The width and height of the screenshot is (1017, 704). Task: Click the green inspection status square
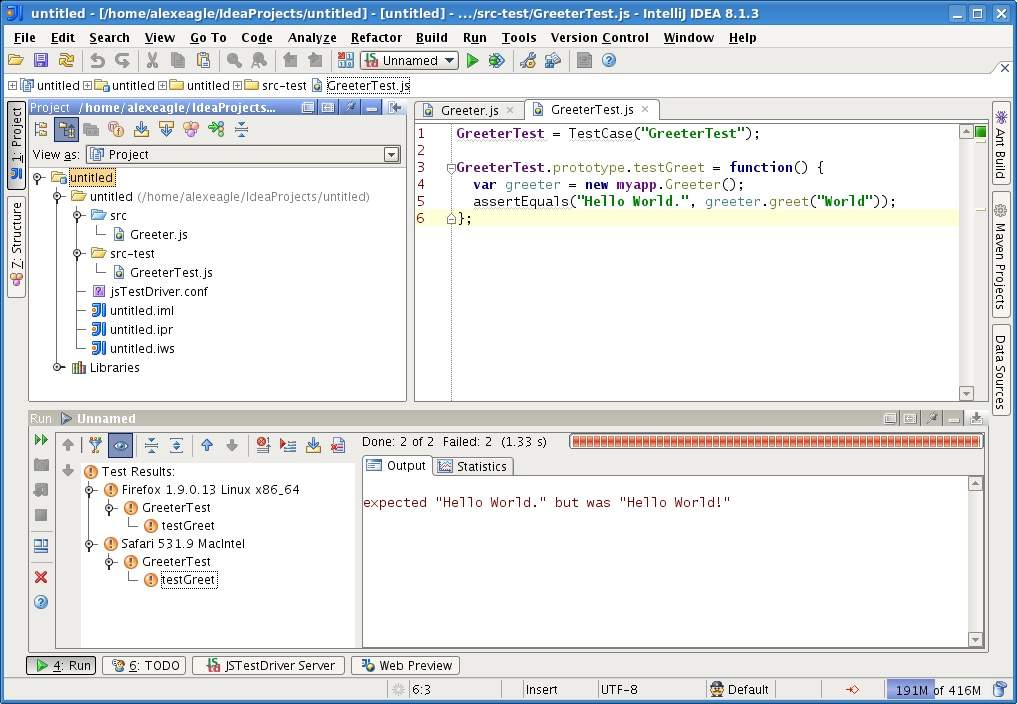[981, 132]
